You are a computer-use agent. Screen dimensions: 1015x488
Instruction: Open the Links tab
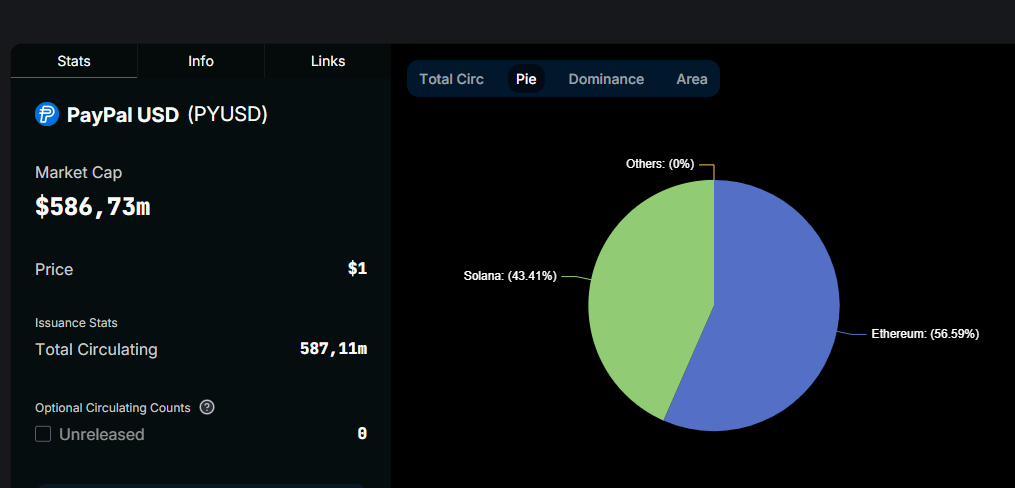tap(328, 61)
